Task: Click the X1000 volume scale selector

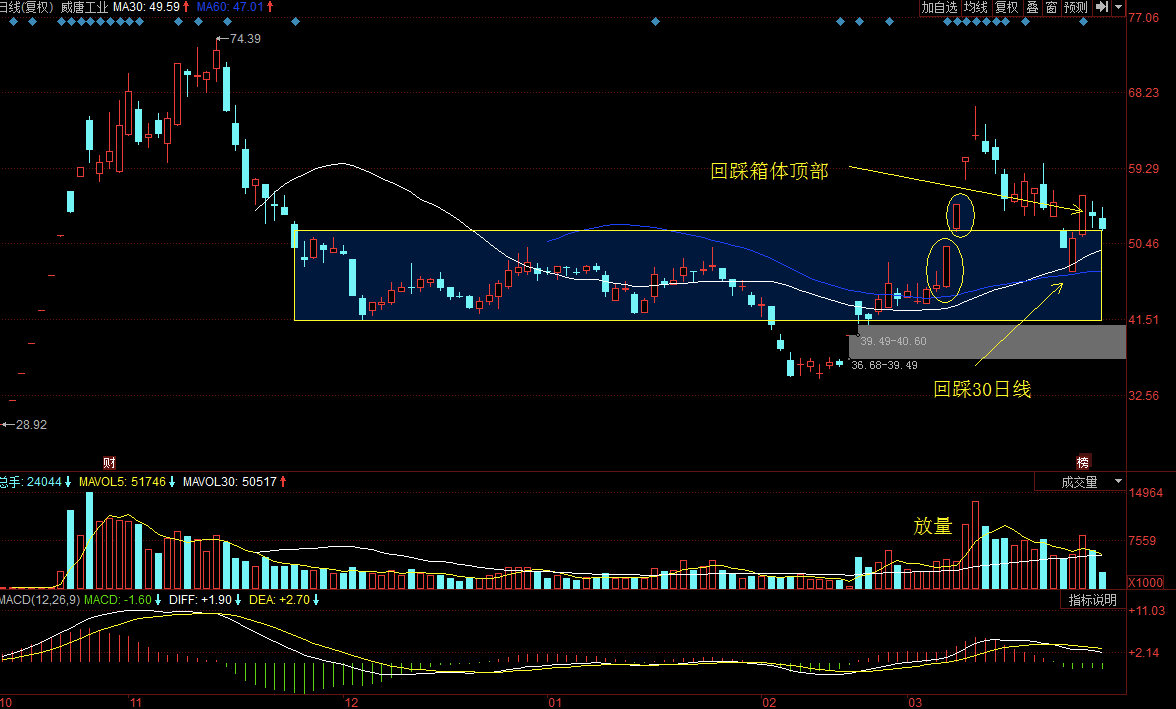Action: 1145,583
